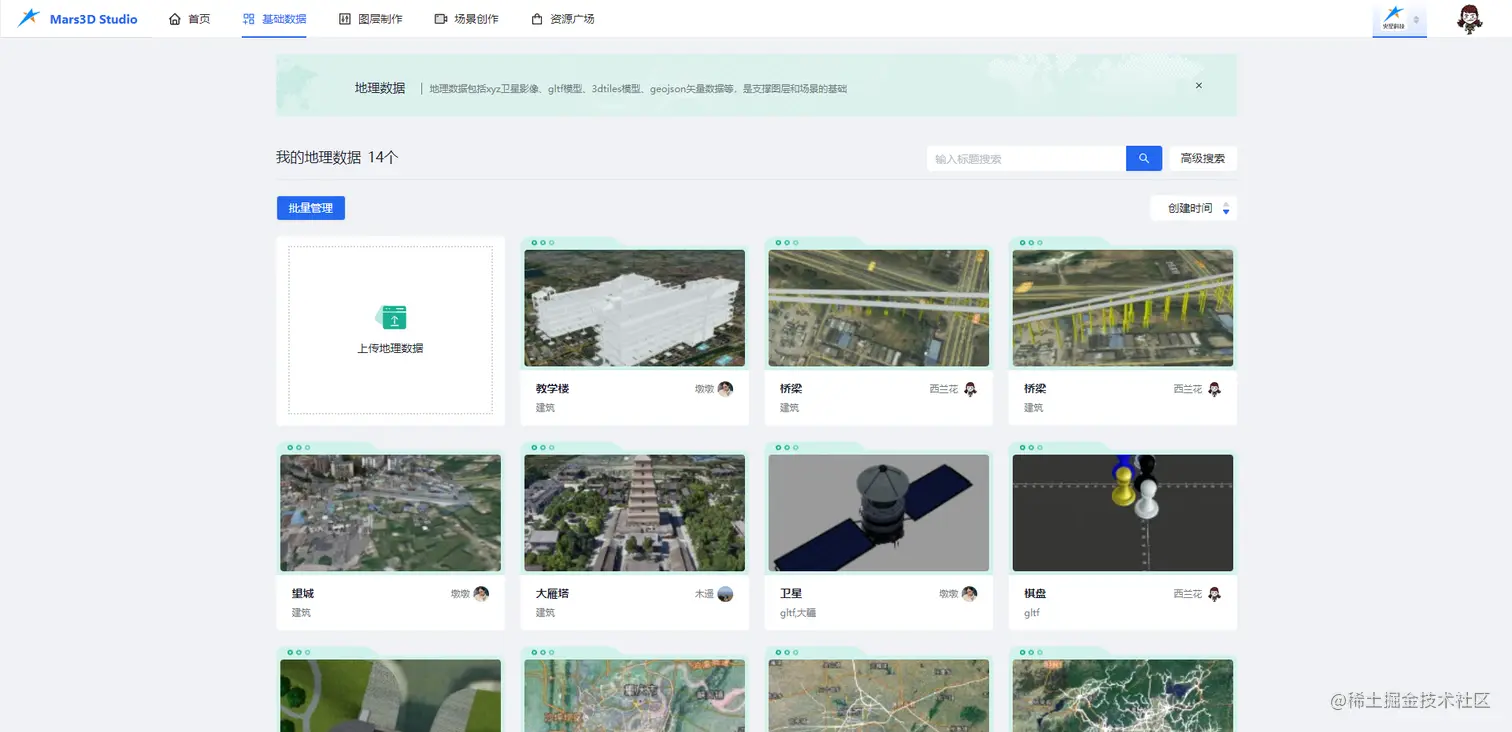
Task: Click the 大雁塔 title text
Action: (552, 593)
